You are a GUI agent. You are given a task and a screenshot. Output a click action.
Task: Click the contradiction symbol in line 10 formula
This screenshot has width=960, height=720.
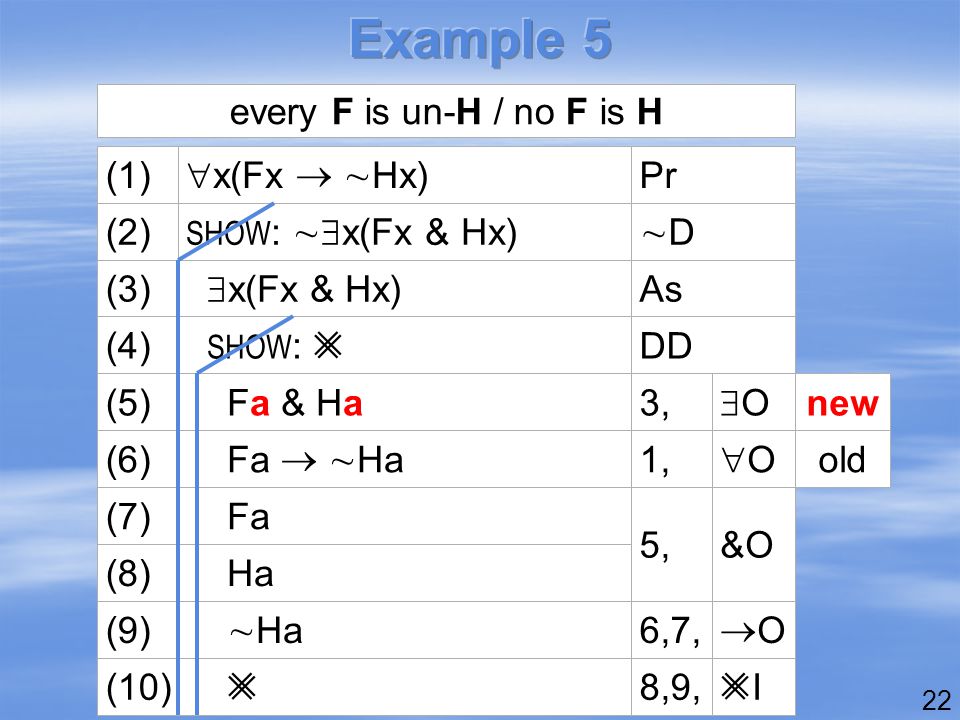(x=242, y=687)
